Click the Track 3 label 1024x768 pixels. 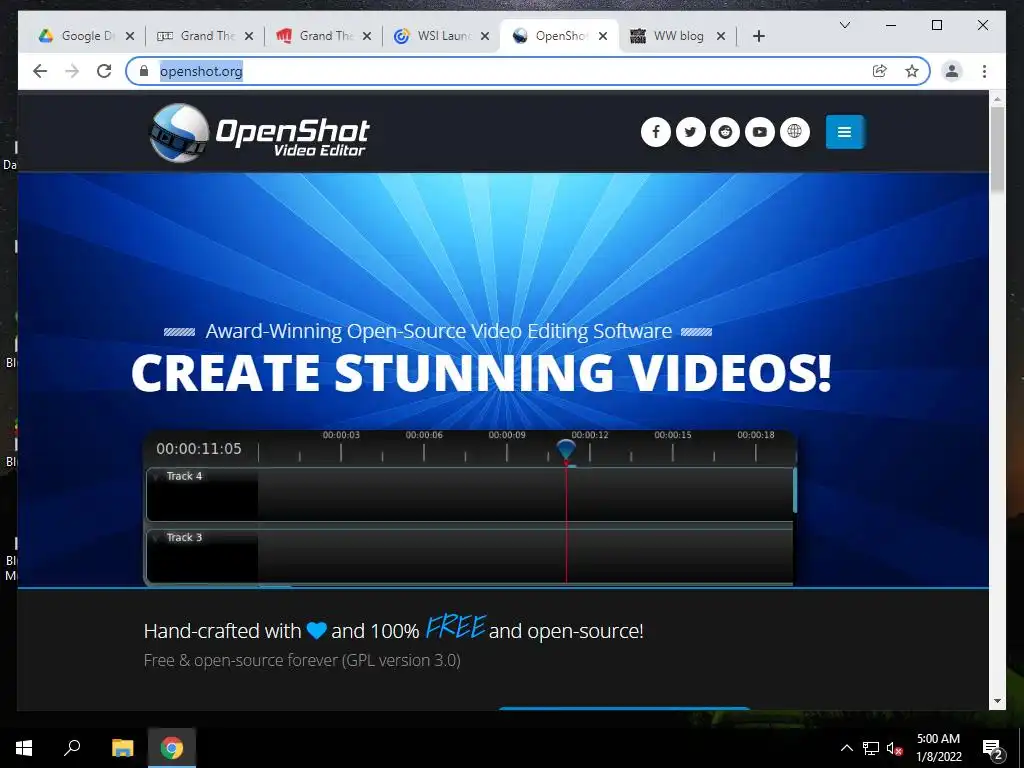(x=184, y=537)
